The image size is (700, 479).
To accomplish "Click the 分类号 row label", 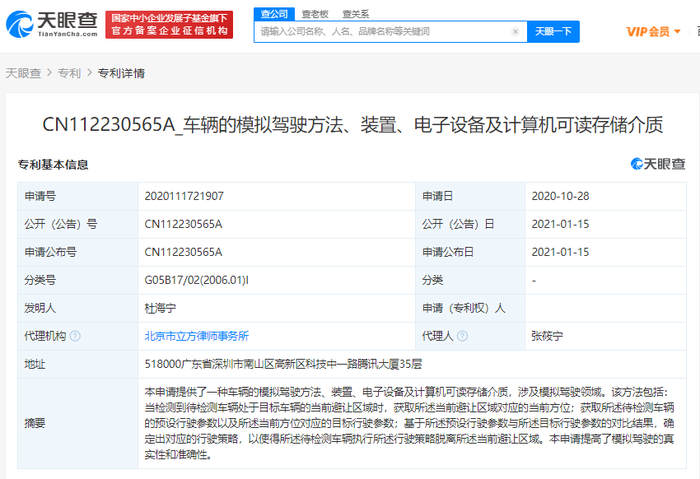I will click(x=40, y=280).
